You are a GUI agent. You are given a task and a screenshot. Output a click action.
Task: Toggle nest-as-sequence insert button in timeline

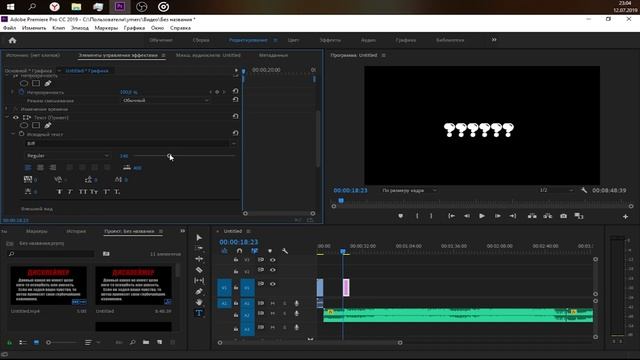click(224, 251)
